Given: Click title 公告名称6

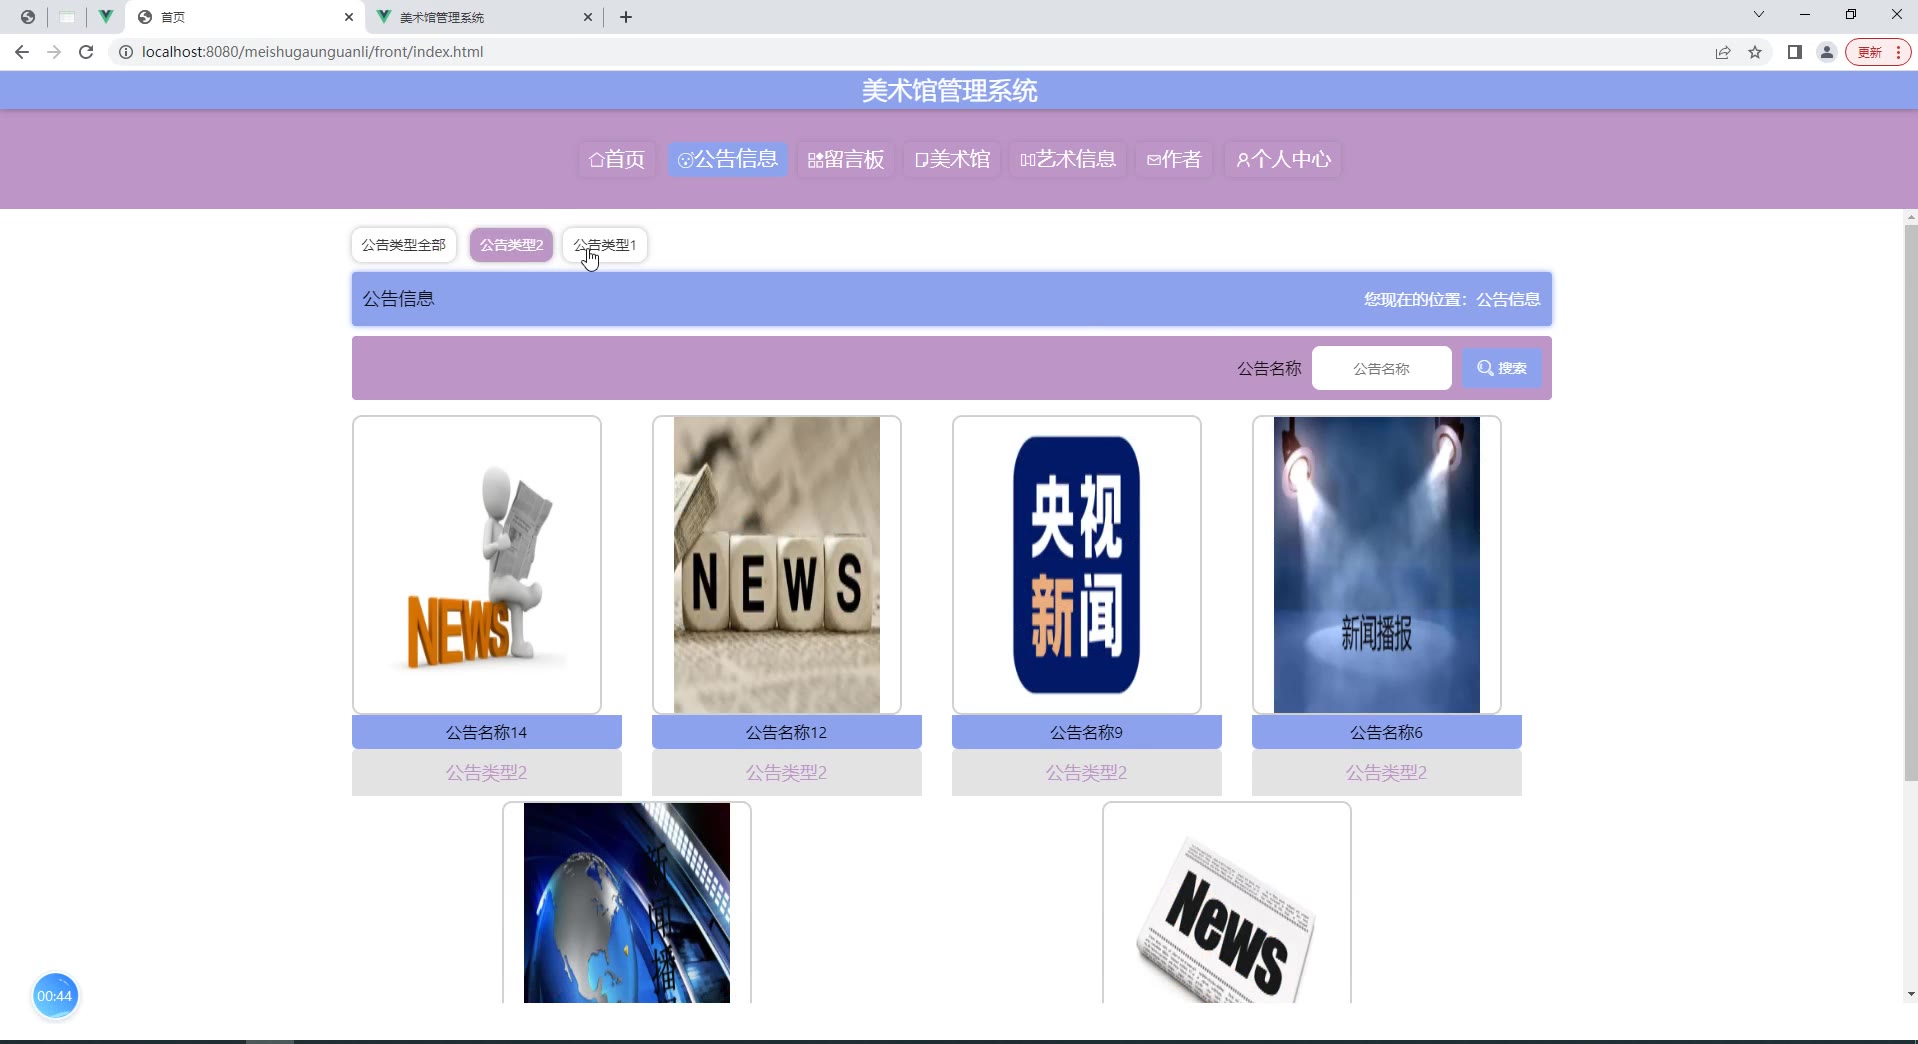Looking at the screenshot, I should (1387, 732).
